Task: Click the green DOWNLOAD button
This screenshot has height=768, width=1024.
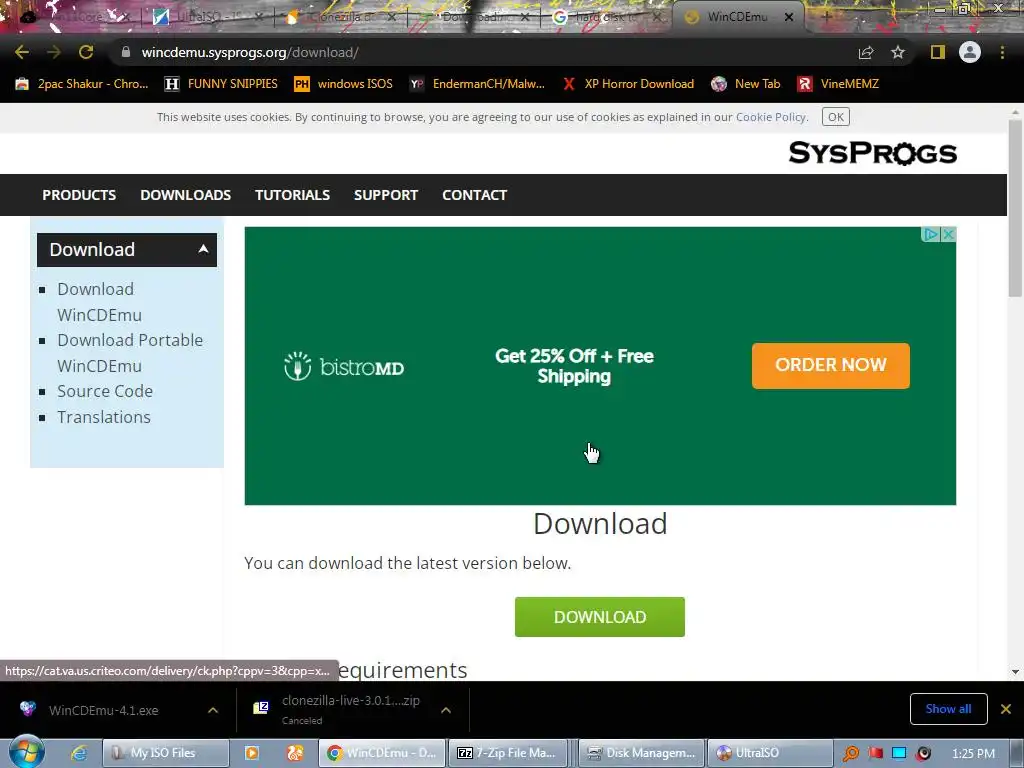Action: 600,616
